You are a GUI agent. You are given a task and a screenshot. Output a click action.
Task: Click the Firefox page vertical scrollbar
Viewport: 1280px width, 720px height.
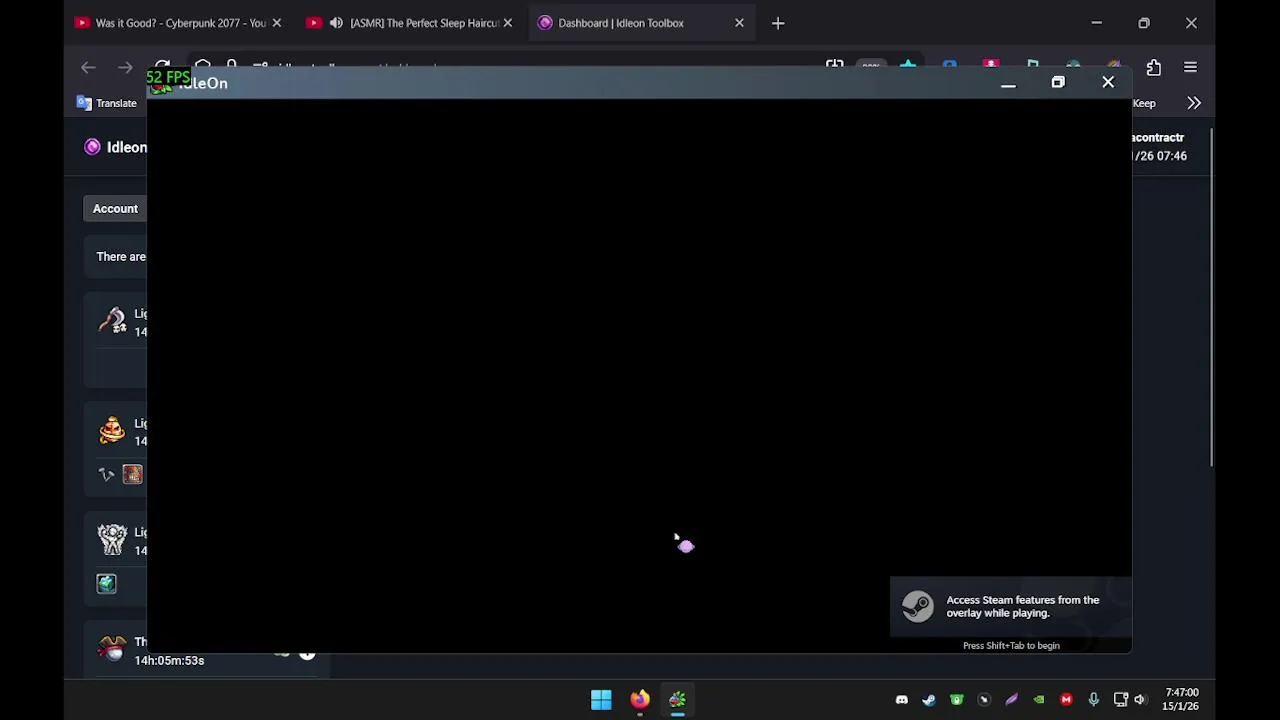pos(1211,298)
